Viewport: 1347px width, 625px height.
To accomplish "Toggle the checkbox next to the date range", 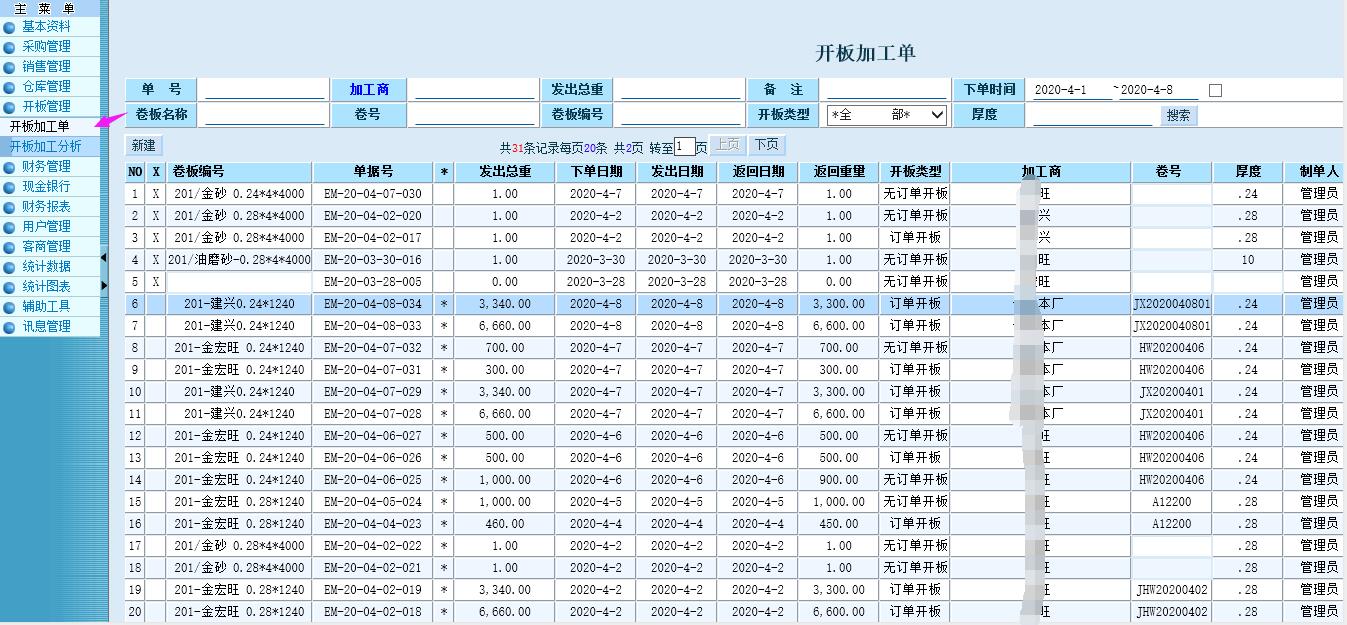I will [1215, 90].
